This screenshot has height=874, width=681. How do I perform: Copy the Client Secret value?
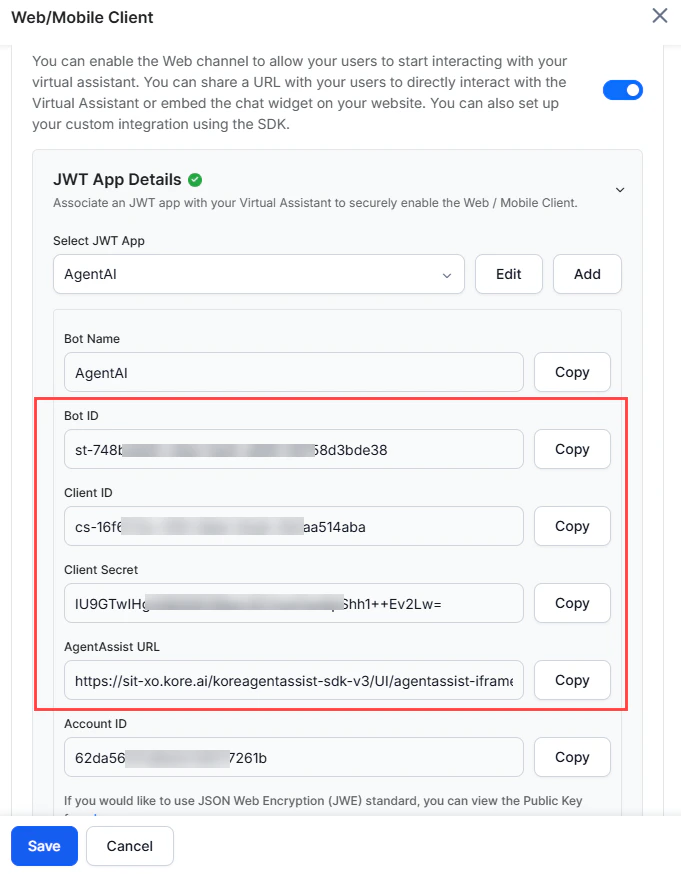pyautogui.click(x=572, y=603)
